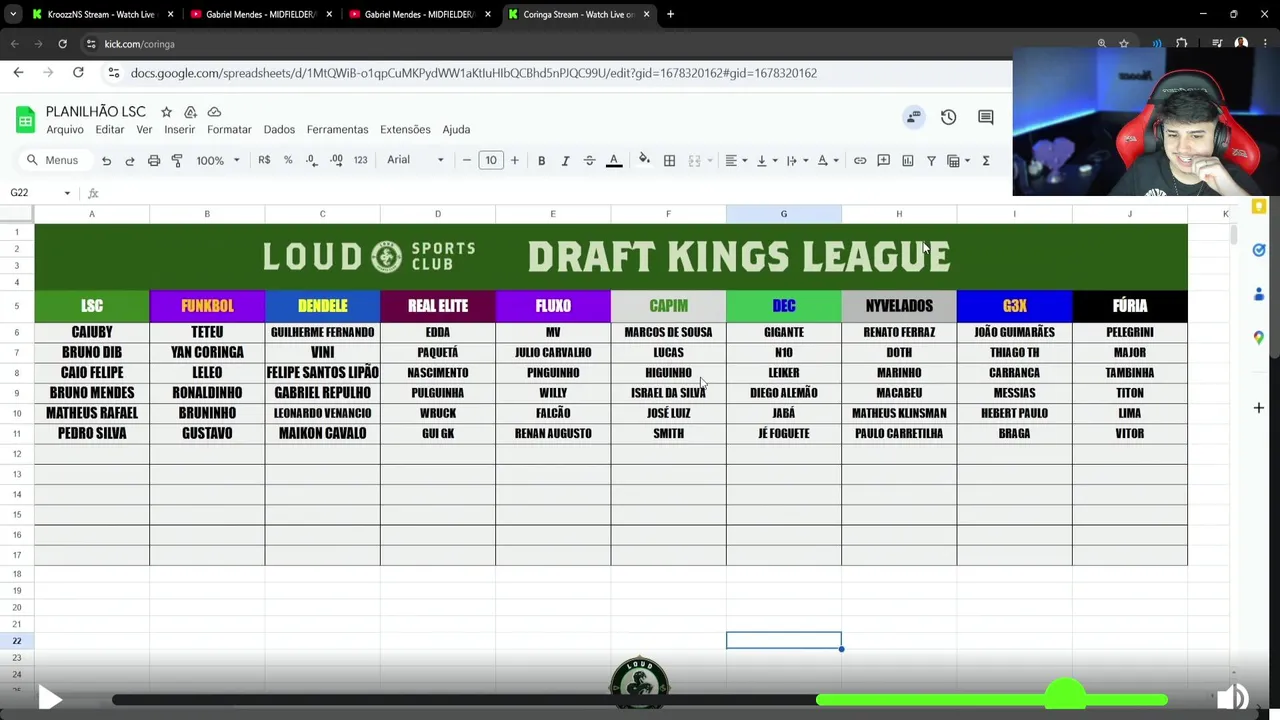Switch to KroozzNS Stream browser tab
This screenshot has width=1280, height=720.
pyautogui.click(x=102, y=14)
